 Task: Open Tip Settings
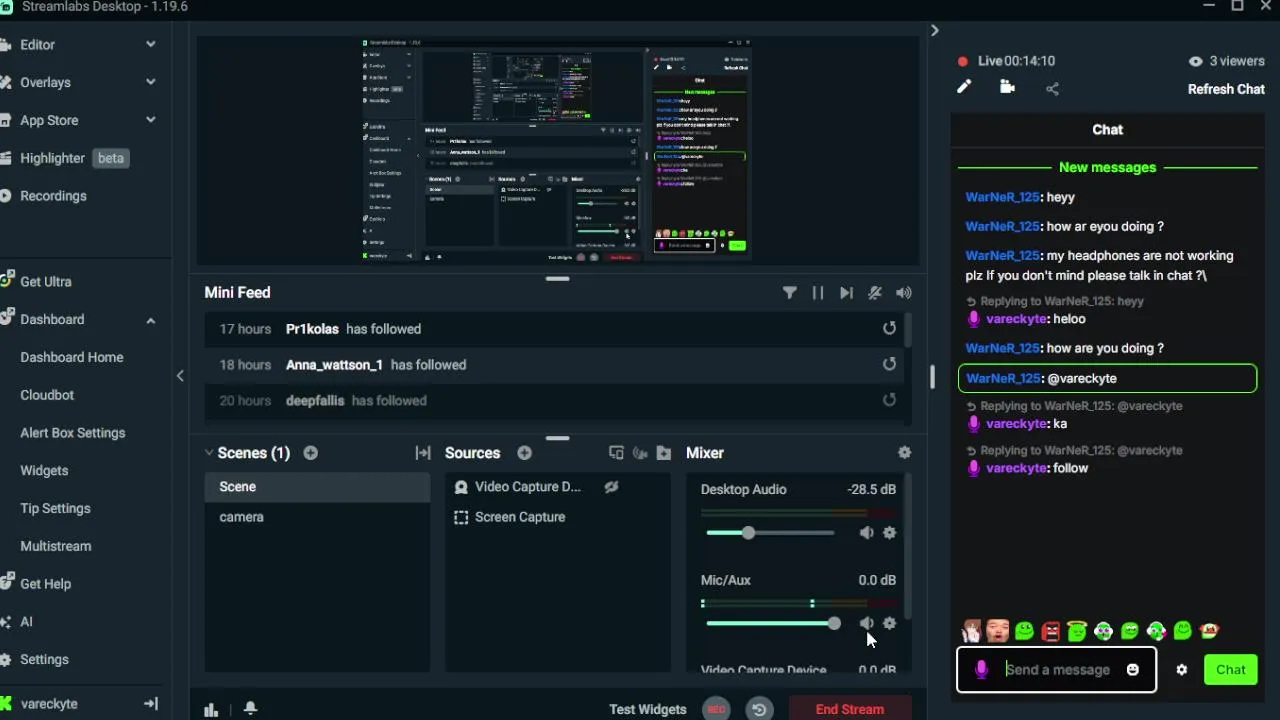pyautogui.click(x=55, y=508)
